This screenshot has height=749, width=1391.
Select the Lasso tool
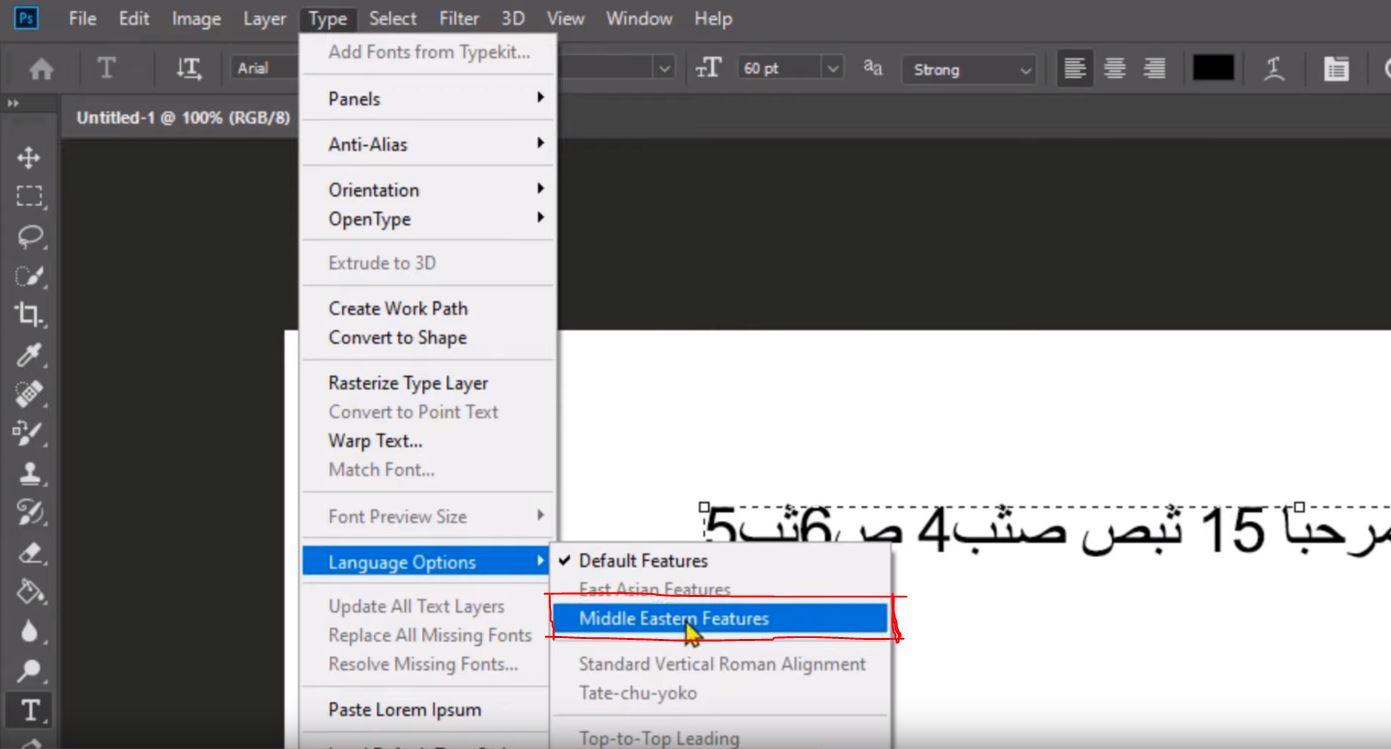click(x=29, y=236)
